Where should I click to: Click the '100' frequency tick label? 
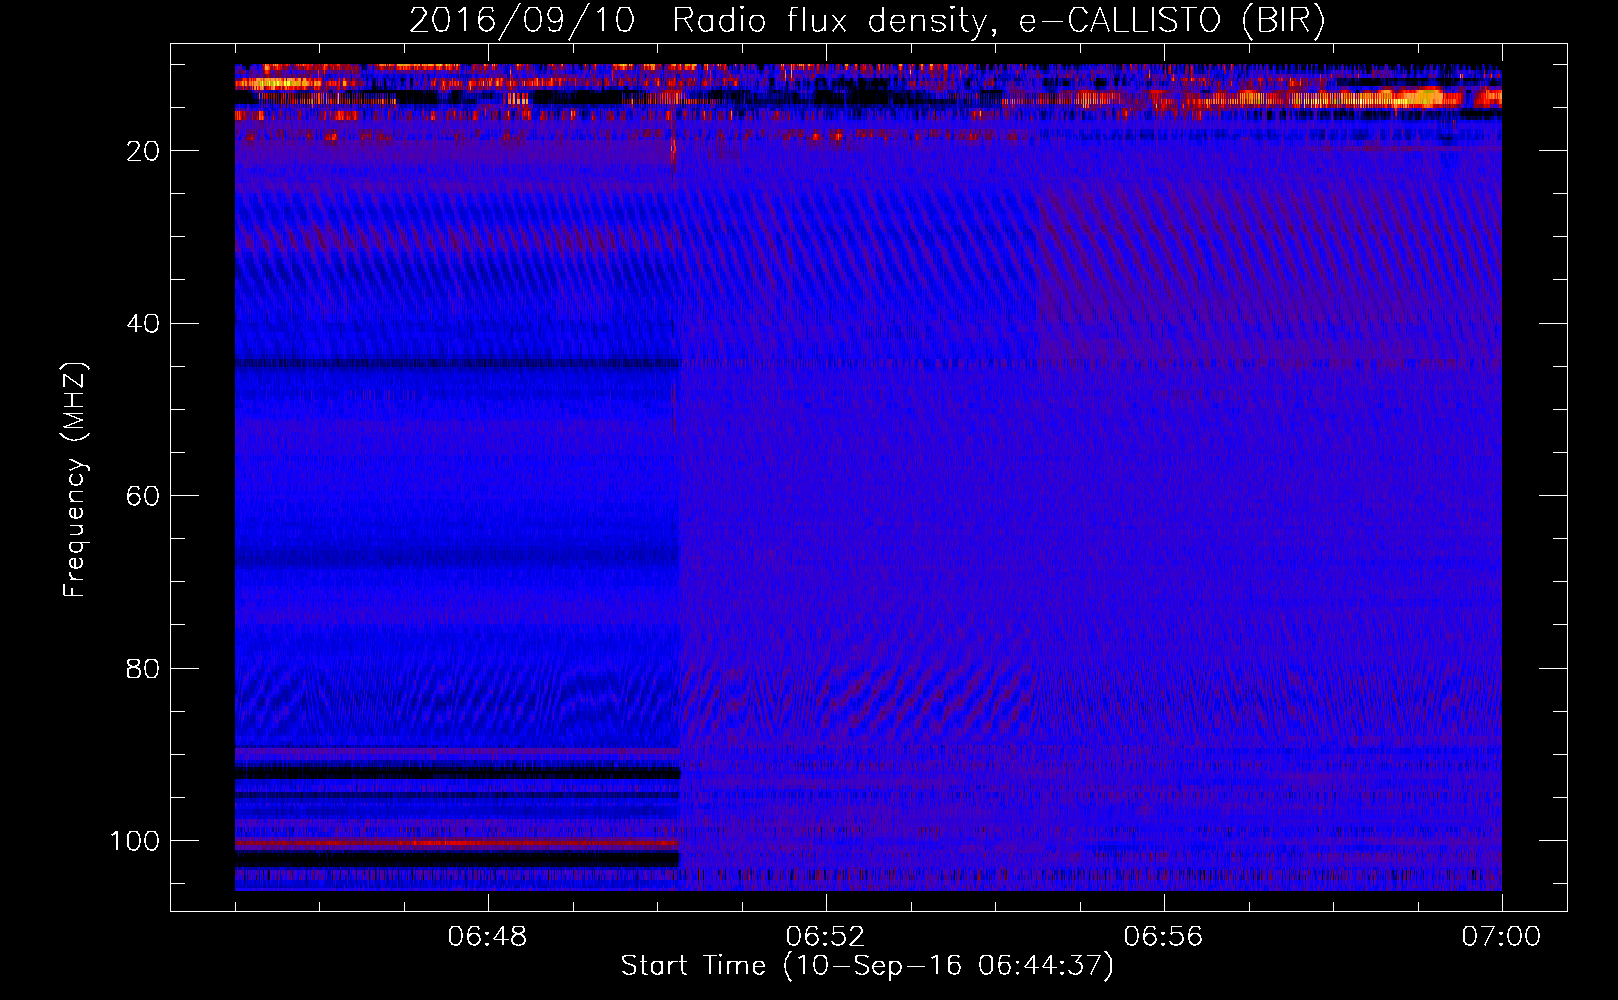pyautogui.click(x=136, y=841)
